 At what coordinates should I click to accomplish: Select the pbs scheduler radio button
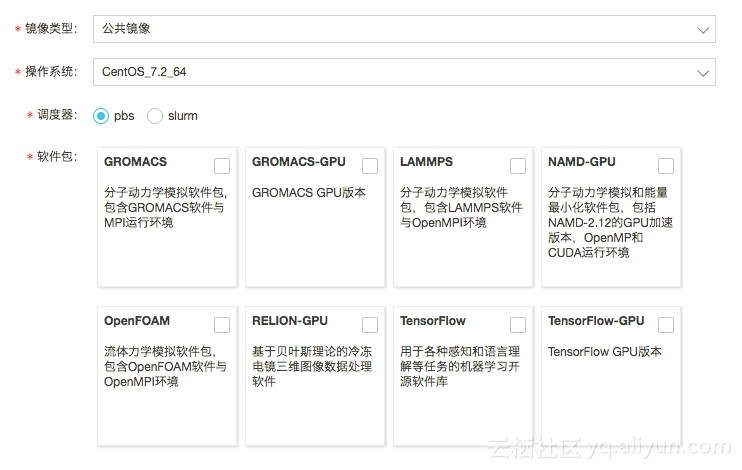tap(101, 116)
